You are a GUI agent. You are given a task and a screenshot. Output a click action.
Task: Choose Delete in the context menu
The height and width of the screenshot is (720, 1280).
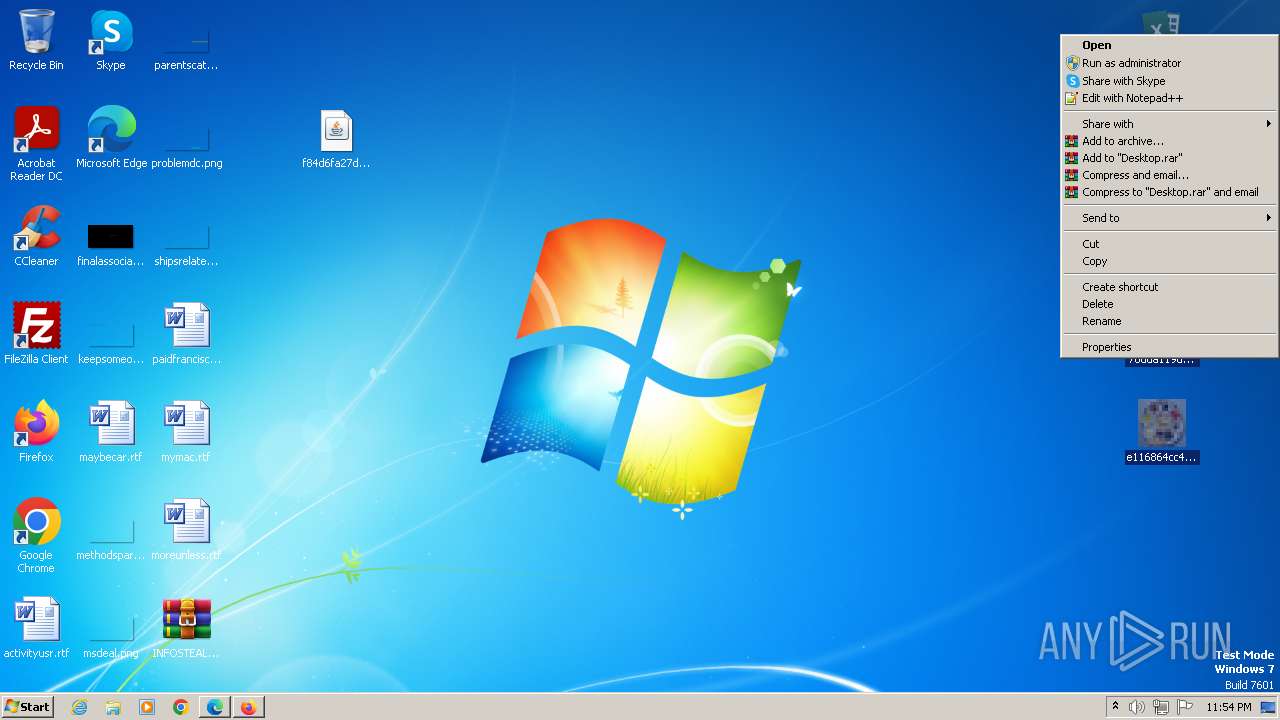point(1169,304)
